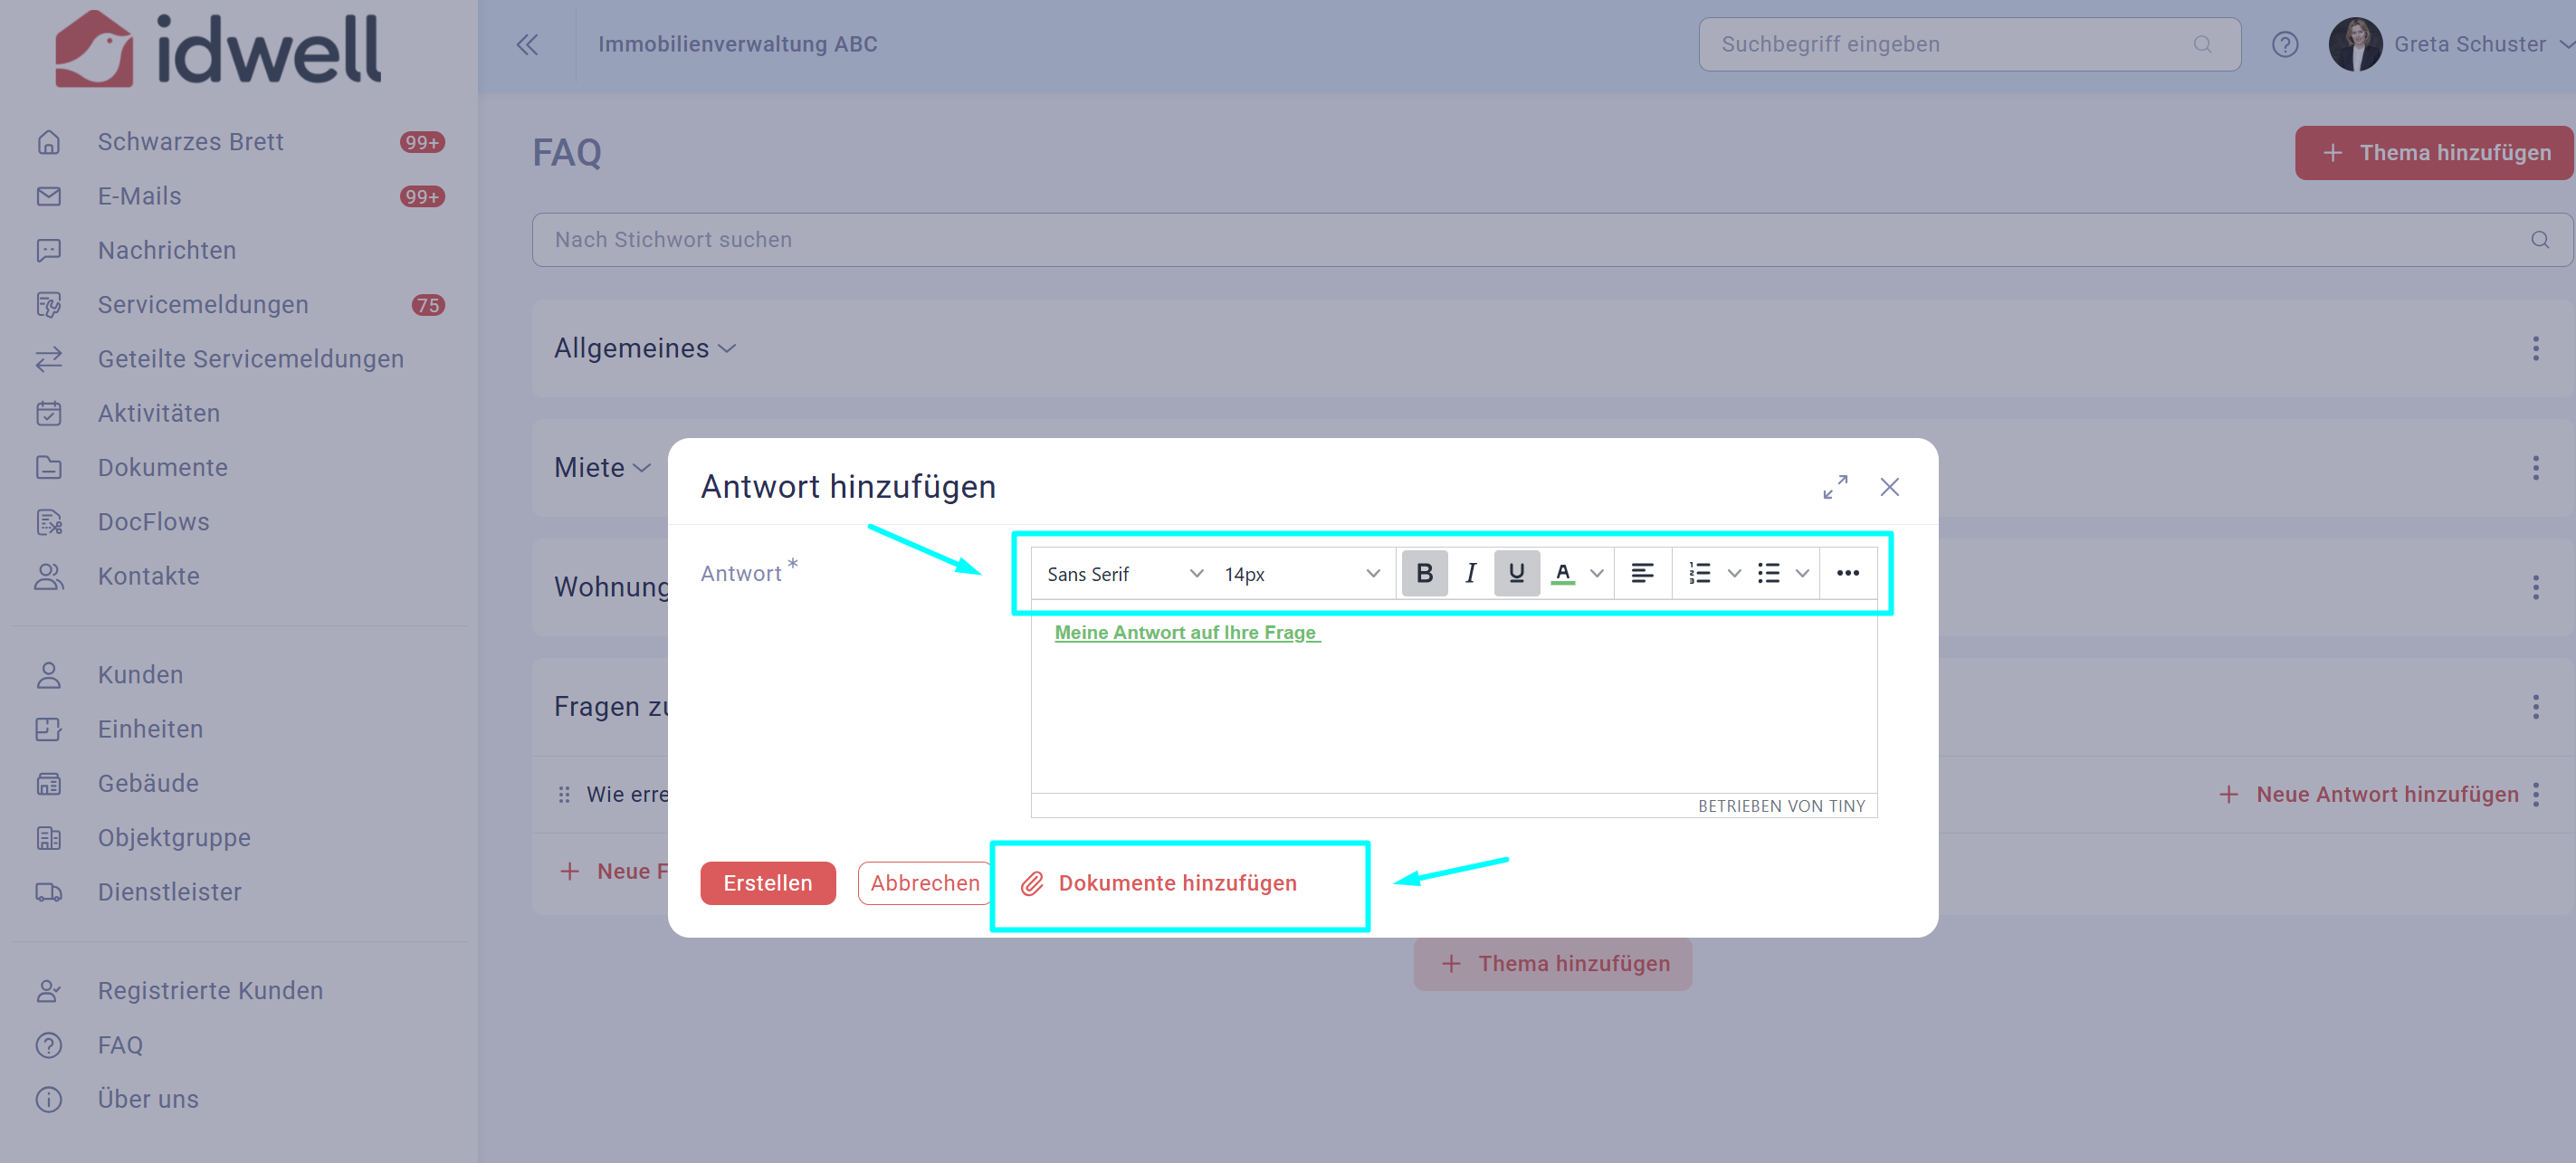Click the answer text editing area
The height and width of the screenshot is (1163, 2576).
(1453, 710)
